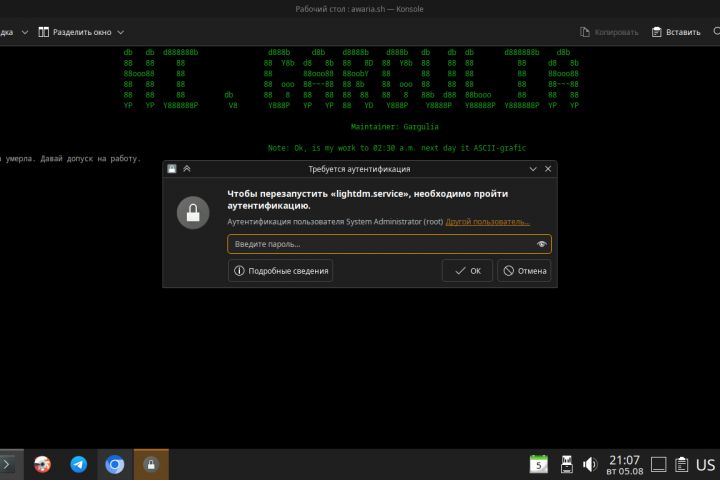Click the Отмена button

click(524, 271)
